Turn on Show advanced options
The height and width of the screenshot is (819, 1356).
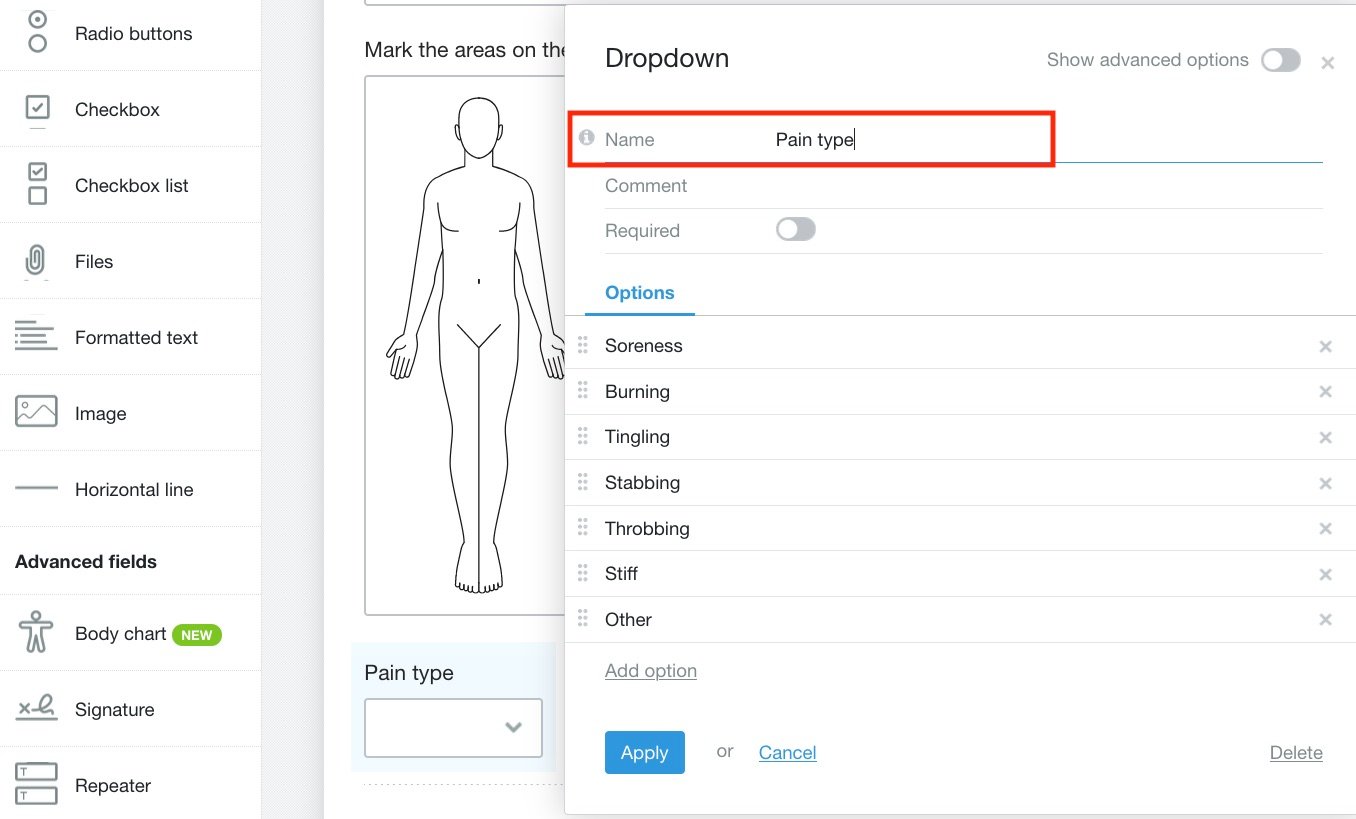coord(1281,60)
